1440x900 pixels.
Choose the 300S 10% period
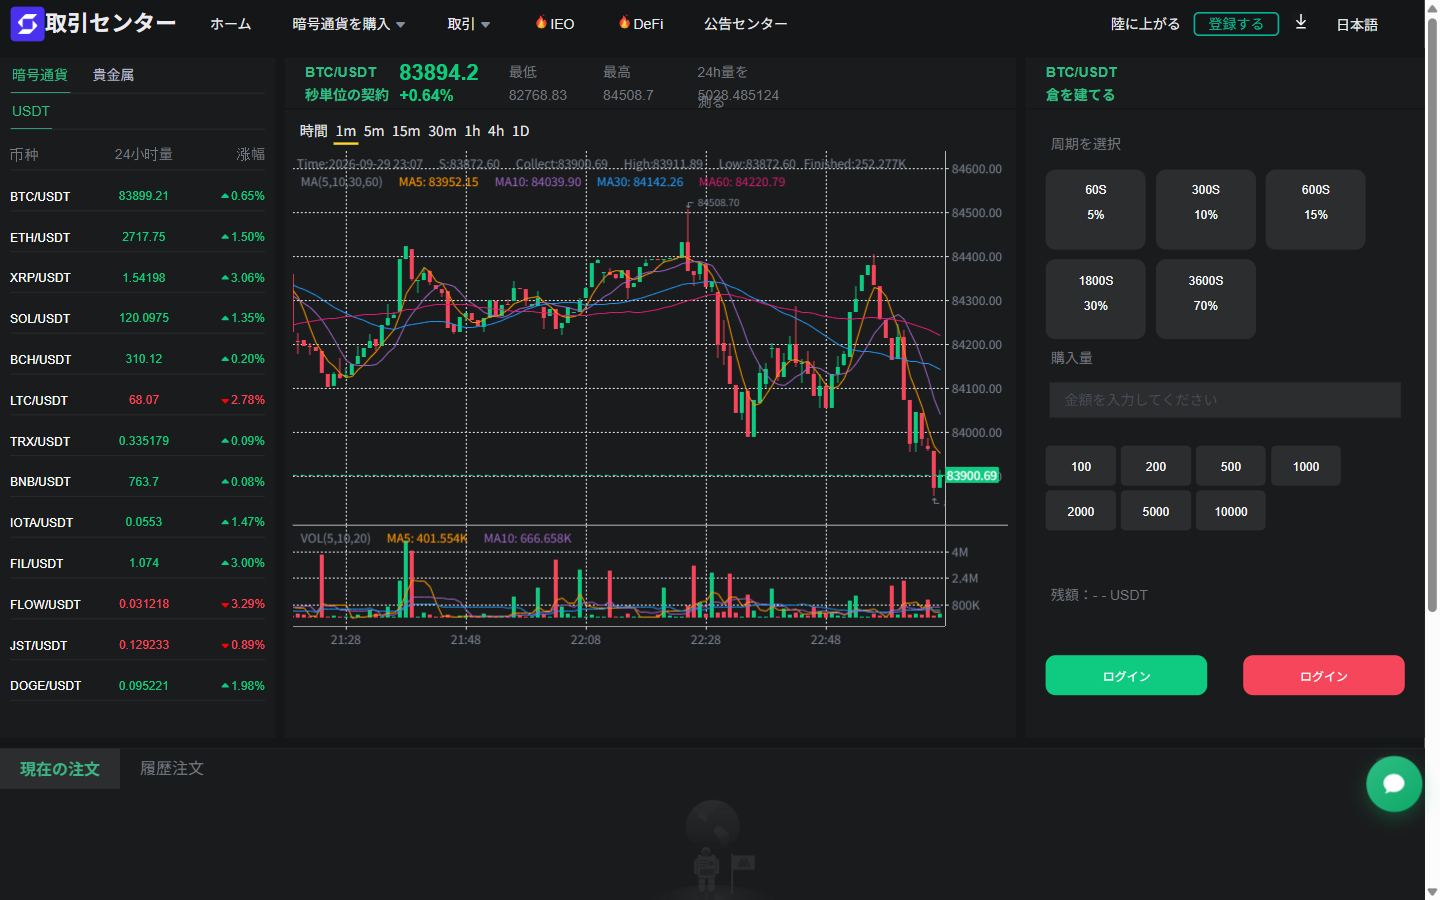[1206, 209]
